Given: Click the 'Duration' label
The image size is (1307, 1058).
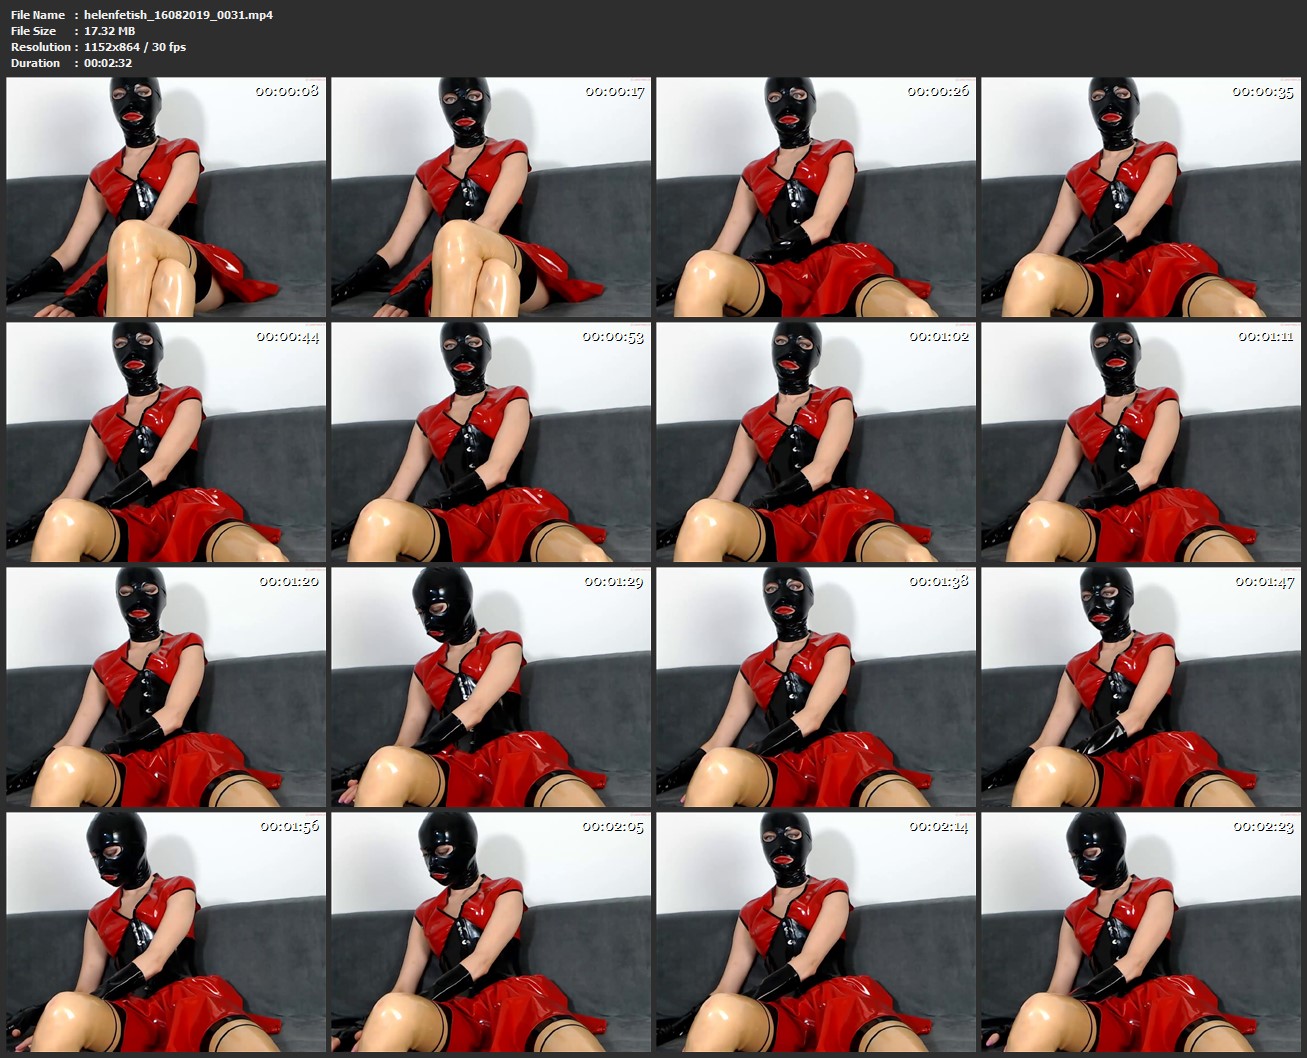Looking at the screenshot, I should (36, 63).
